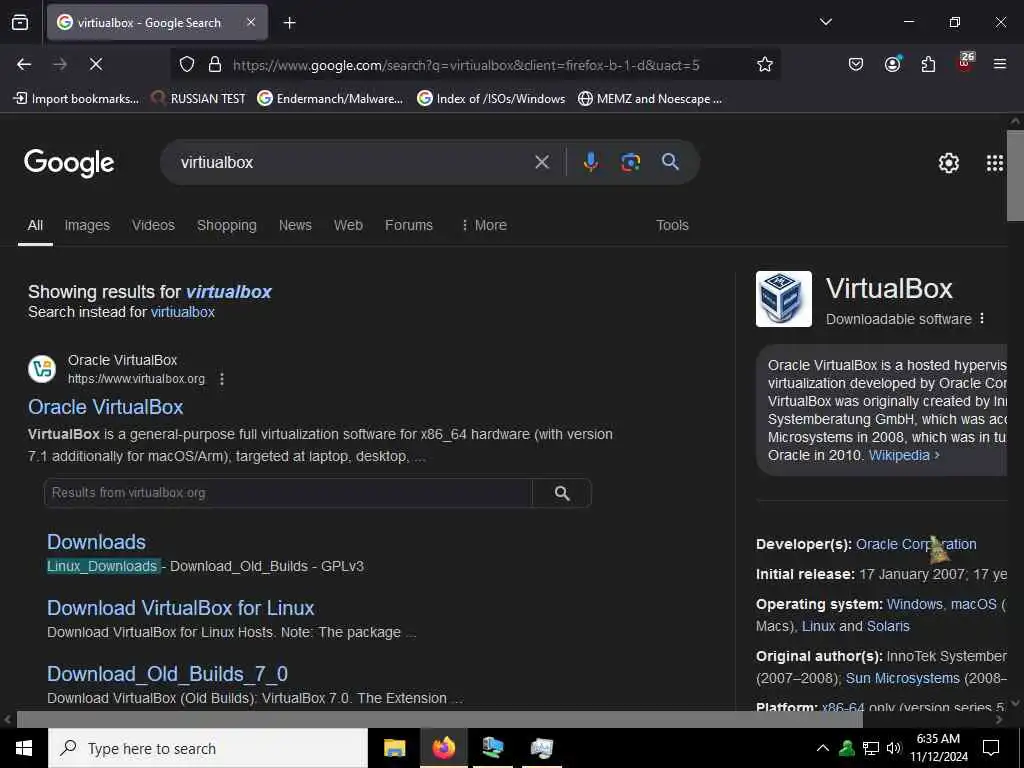Open the Endermanch/Malware bookmark
Screen dimensions: 1024x768
(330, 99)
